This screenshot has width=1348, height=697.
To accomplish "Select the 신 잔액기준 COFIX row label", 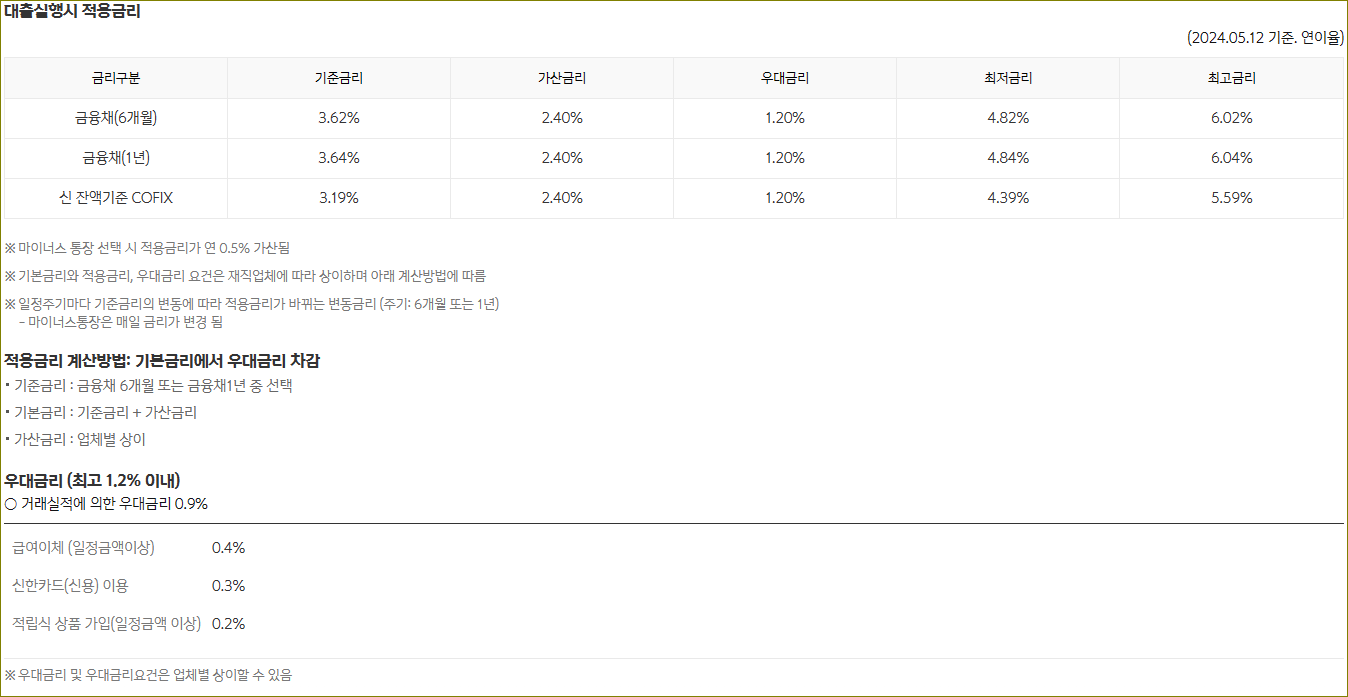I will coord(116,197).
